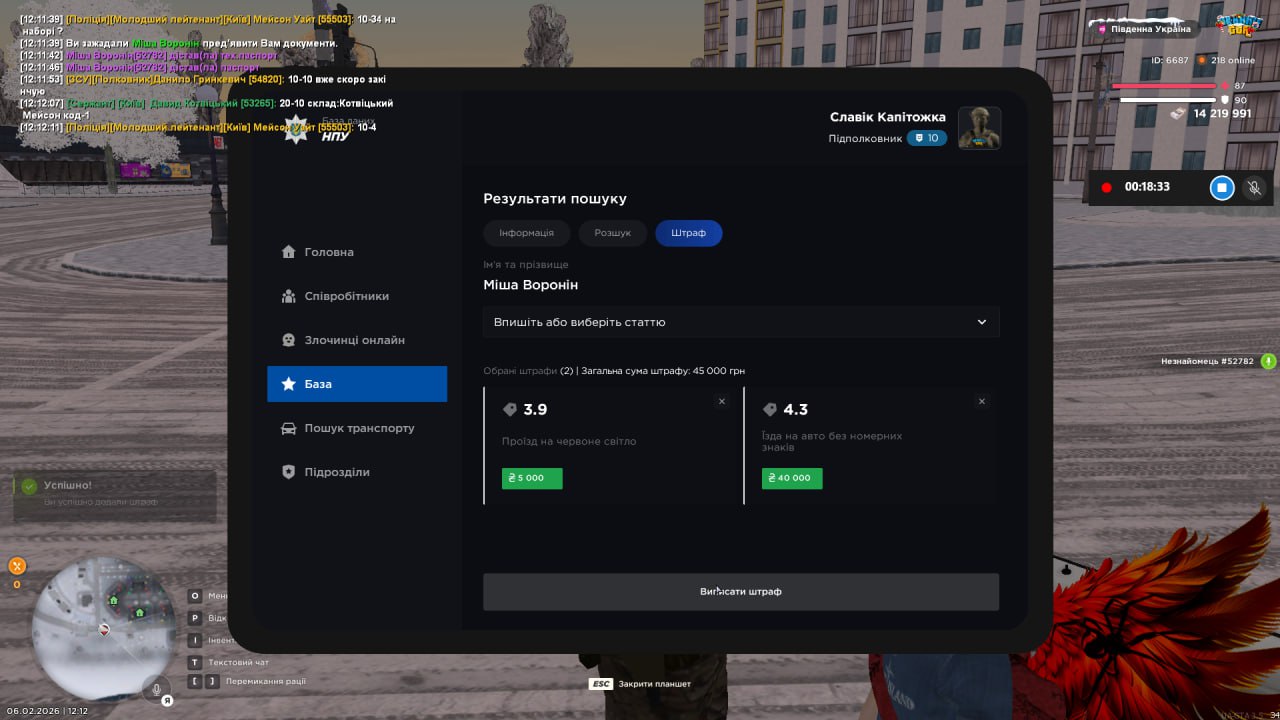
Task: Click the total fine sum 45 000 грн
Action: tap(718, 371)
